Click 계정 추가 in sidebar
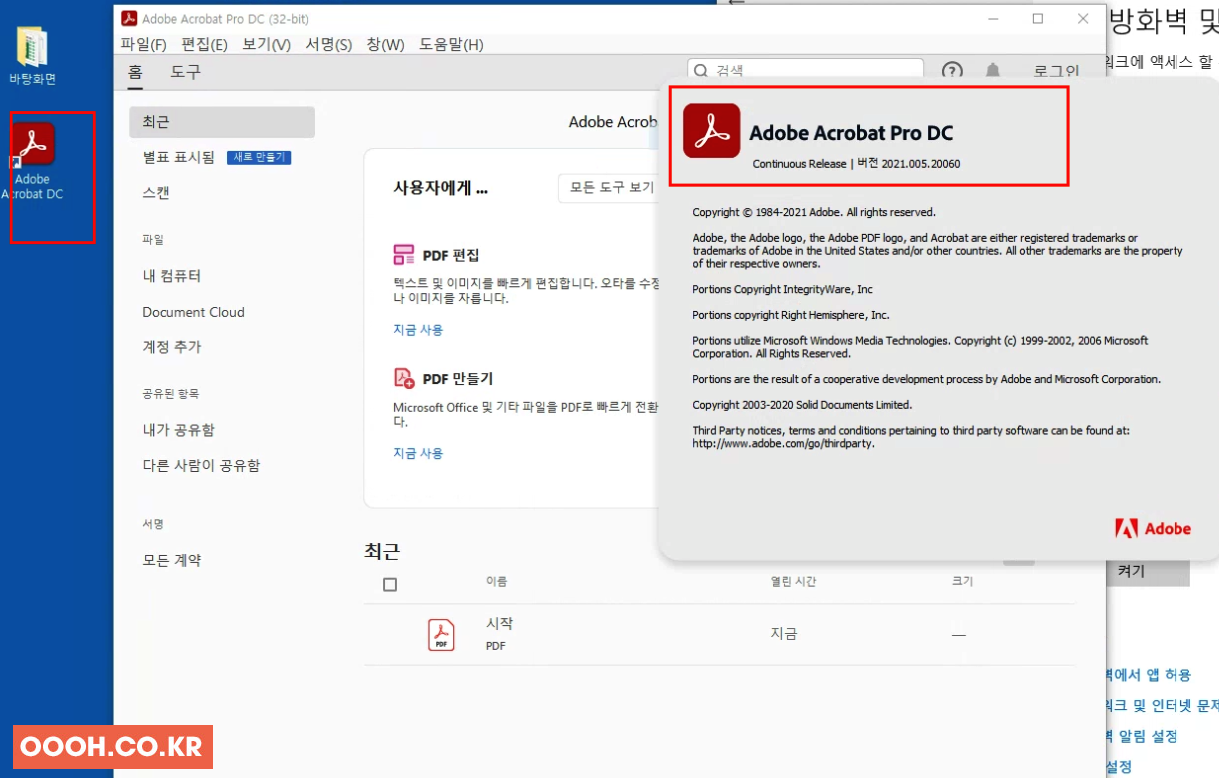 pyautogui.click(x=172, y=347)
